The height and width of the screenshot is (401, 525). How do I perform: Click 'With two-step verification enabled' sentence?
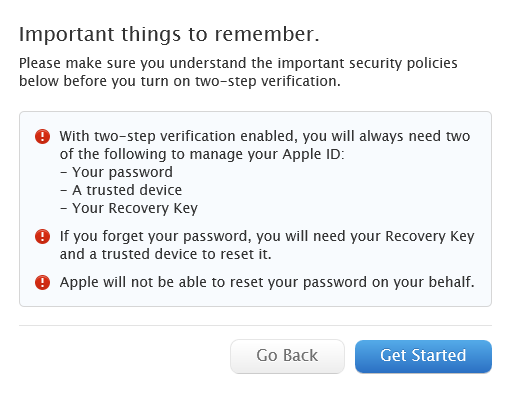tap(265, 145)
